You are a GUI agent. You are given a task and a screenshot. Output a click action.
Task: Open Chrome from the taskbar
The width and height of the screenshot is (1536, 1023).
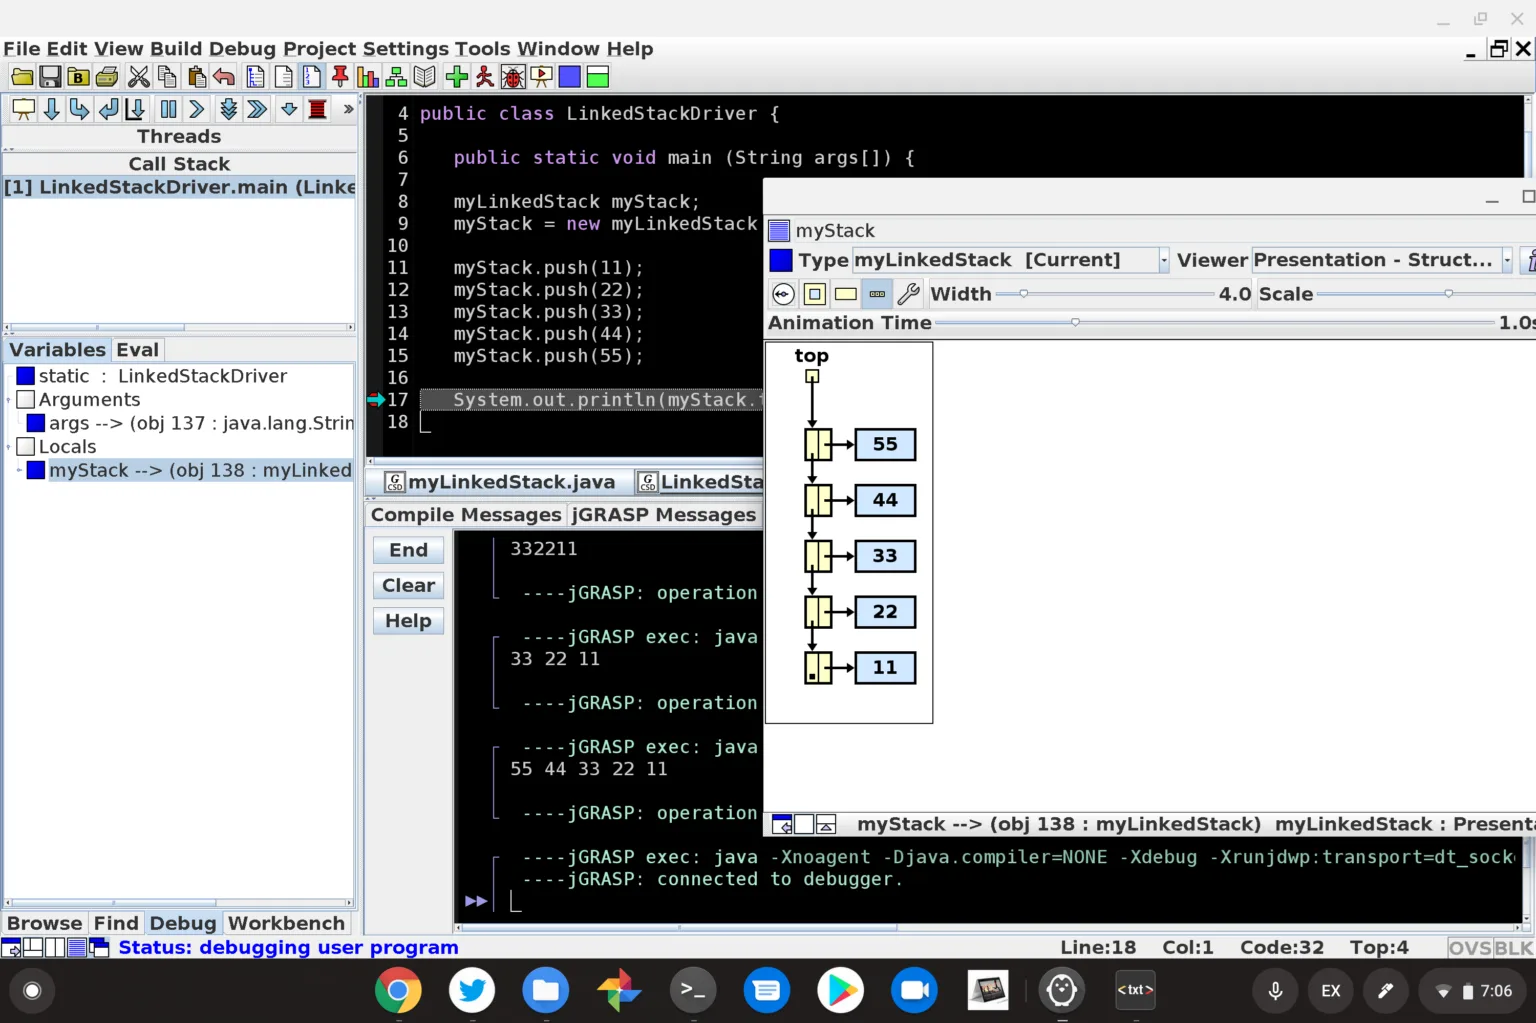click(x=397, y=990)
